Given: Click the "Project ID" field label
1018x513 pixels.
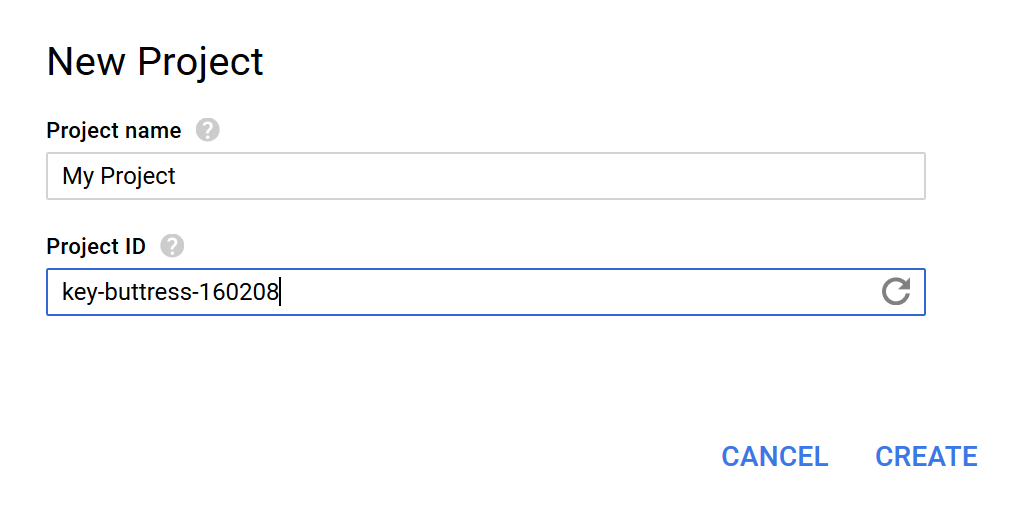Looking at the screenshot, I should tap(96, 247).
